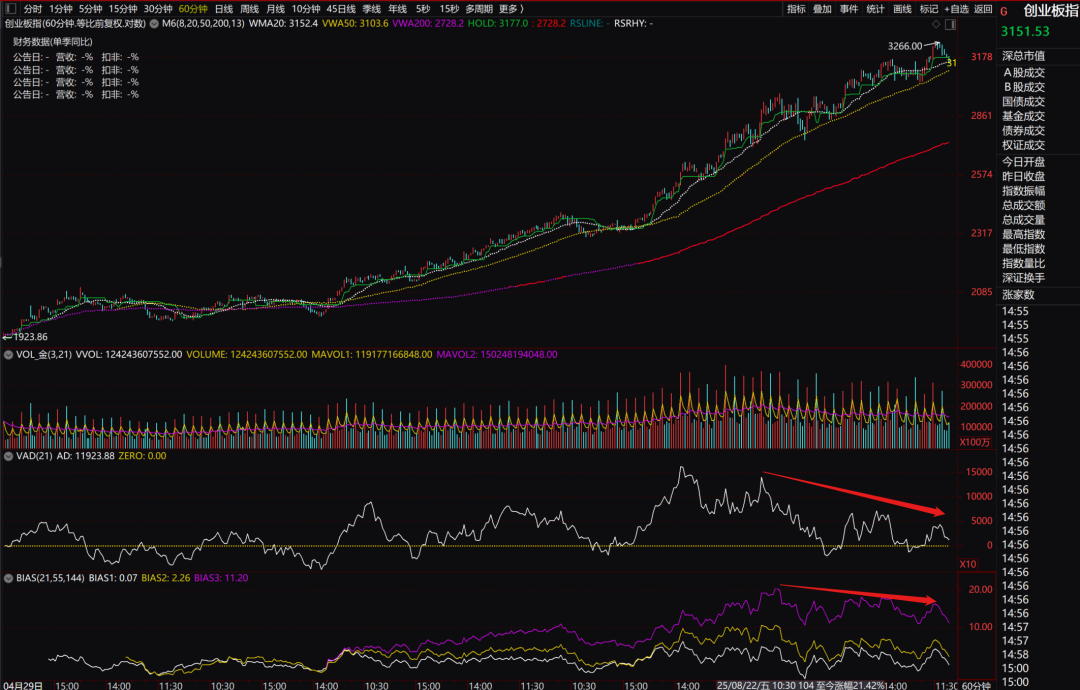The image size is (1080, 690).
Task: Click the B股成交 row
Action: pyautogui.click(x=1024, y=87)
